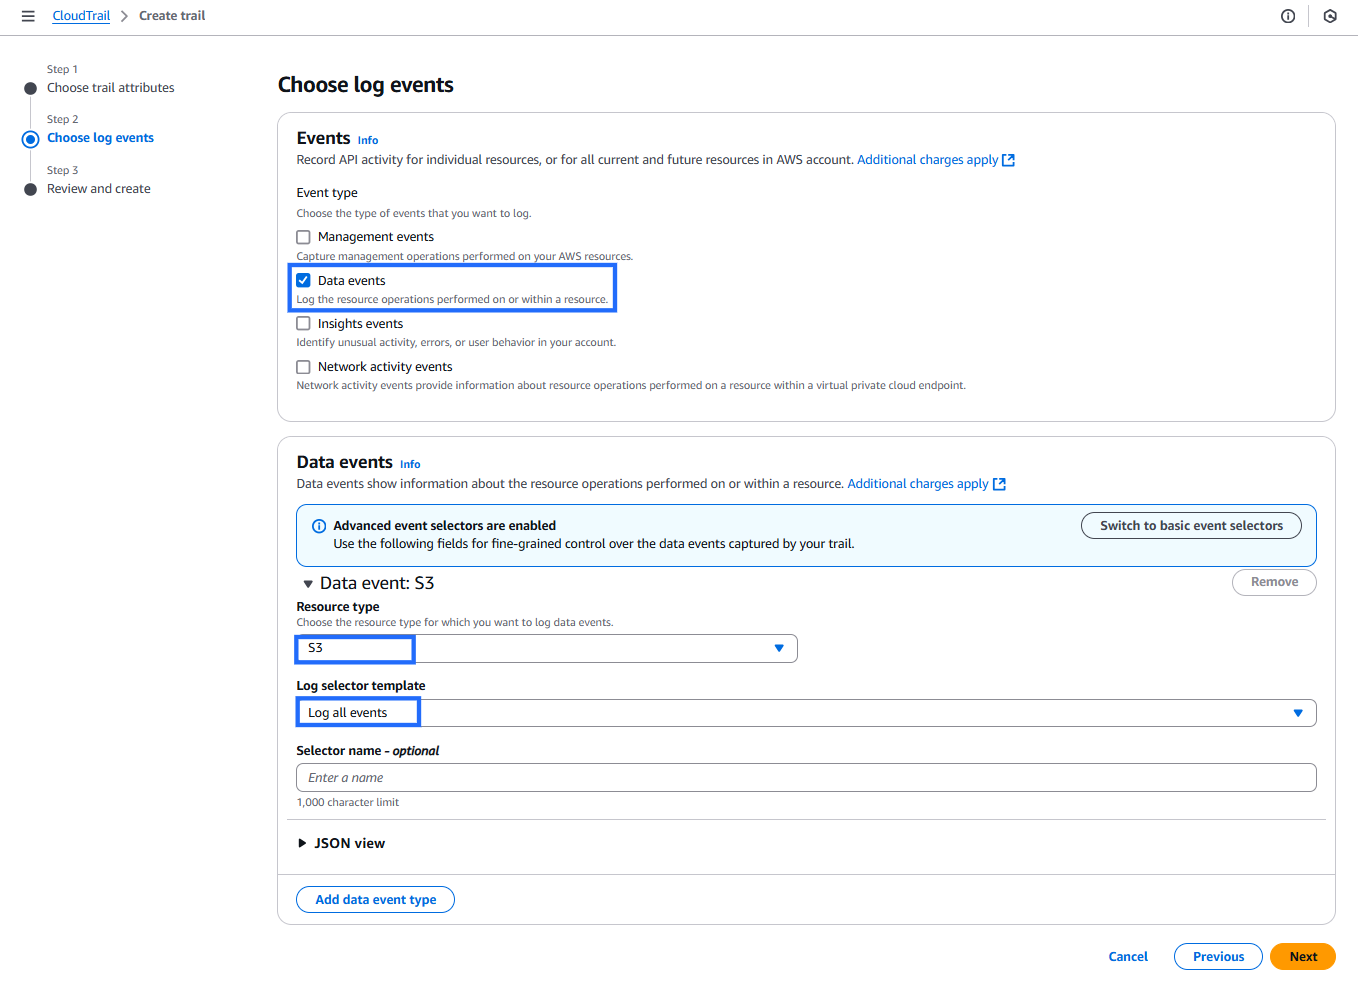Tick the Network activity events checkbox
The image size is (1358, 985).
[x=303, y=367]
